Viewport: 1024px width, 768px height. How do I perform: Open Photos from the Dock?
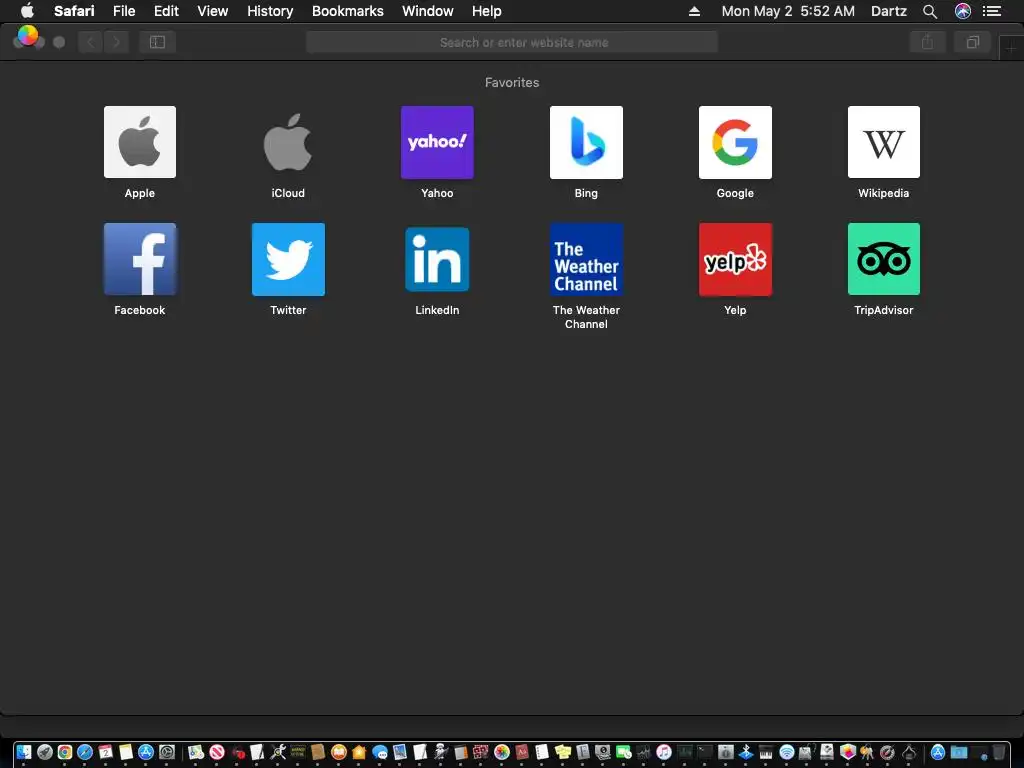[x=502, y=752]
